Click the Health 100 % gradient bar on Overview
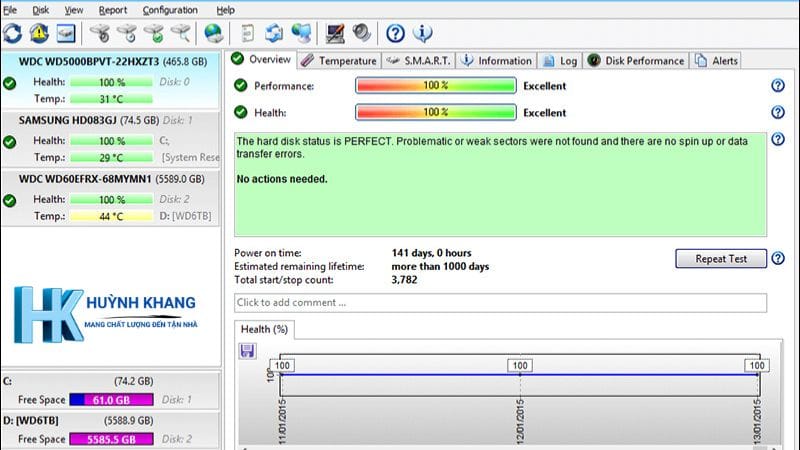Image resolution: width=800 pixels, height=450 pixels. (x=436, y=112)
